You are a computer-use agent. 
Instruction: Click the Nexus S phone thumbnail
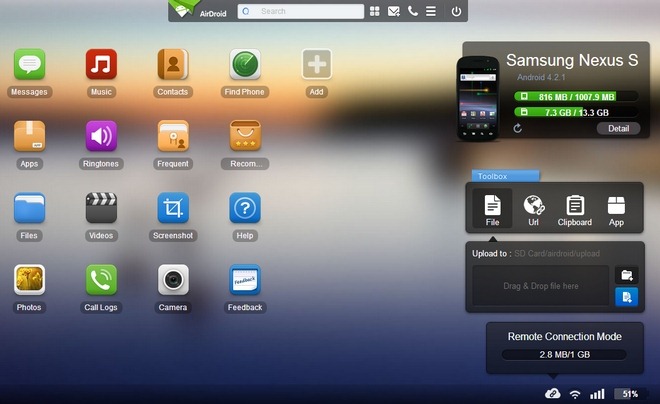pyautogui.click(x=478, y=98)
